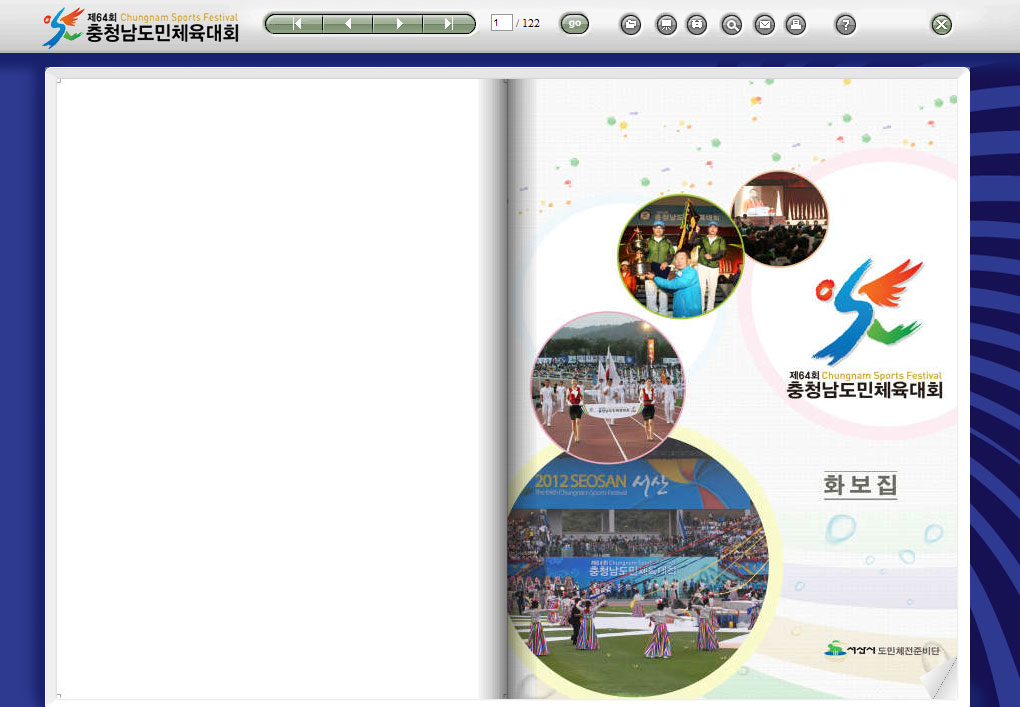Close the e-book viewer
Screen dimensions: 1020x707
coord(941,25)
